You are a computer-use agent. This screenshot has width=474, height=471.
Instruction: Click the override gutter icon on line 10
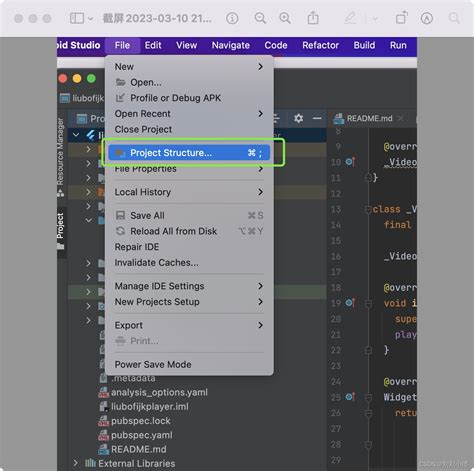coord(350,162)
